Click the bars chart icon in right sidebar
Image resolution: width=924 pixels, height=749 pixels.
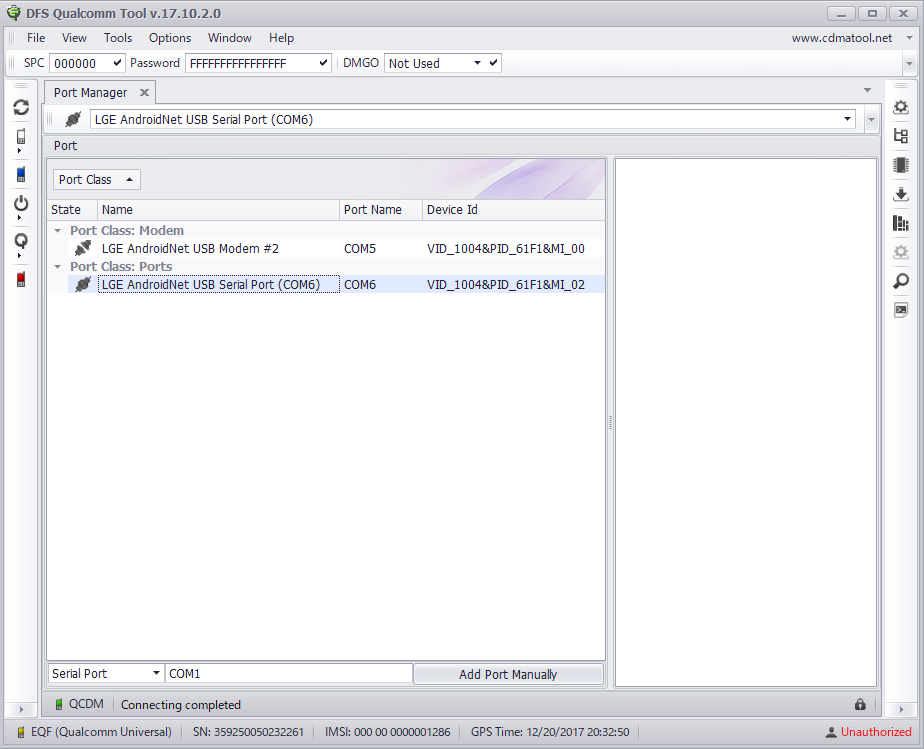(900, 223)
